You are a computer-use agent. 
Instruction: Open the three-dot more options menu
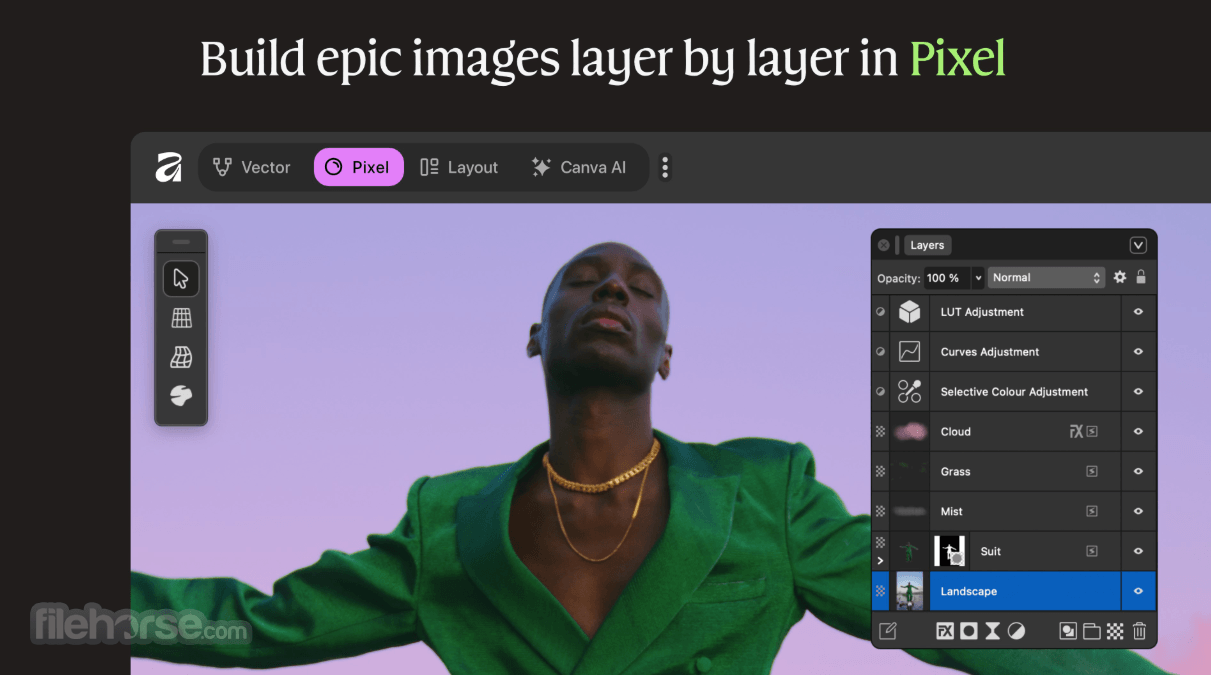point(665,167)
